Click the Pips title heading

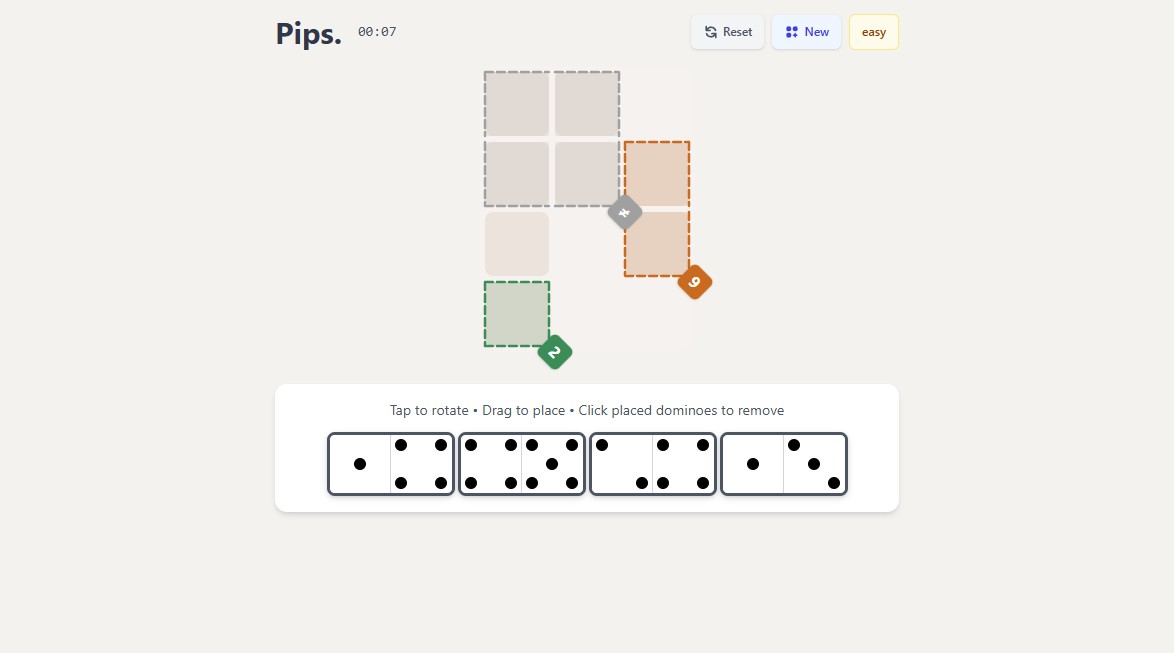click(307, 33)
